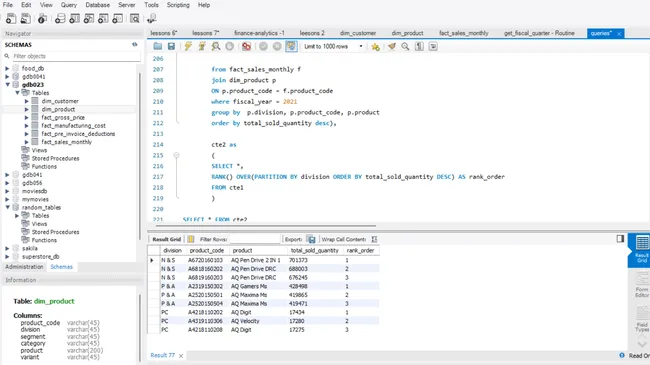
Task: Toggle invisible characters display
Action: 419,46
